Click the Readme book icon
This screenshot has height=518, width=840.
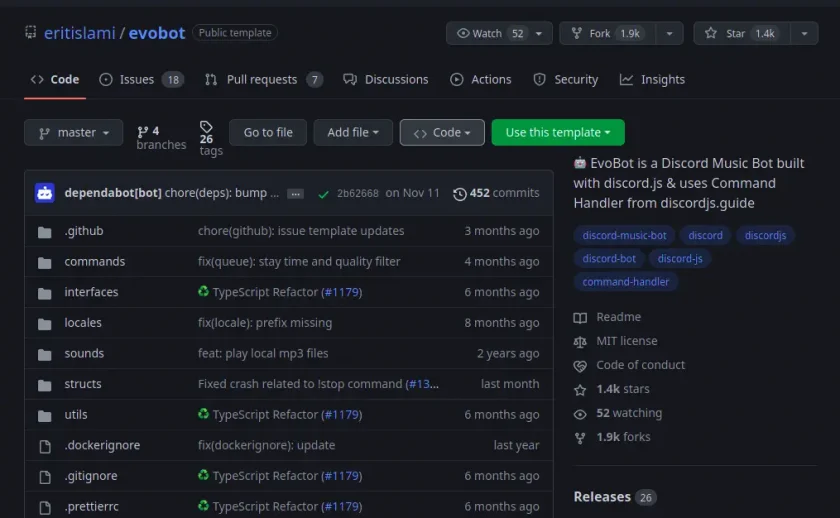pyautogui.click(x=580, y=318)
